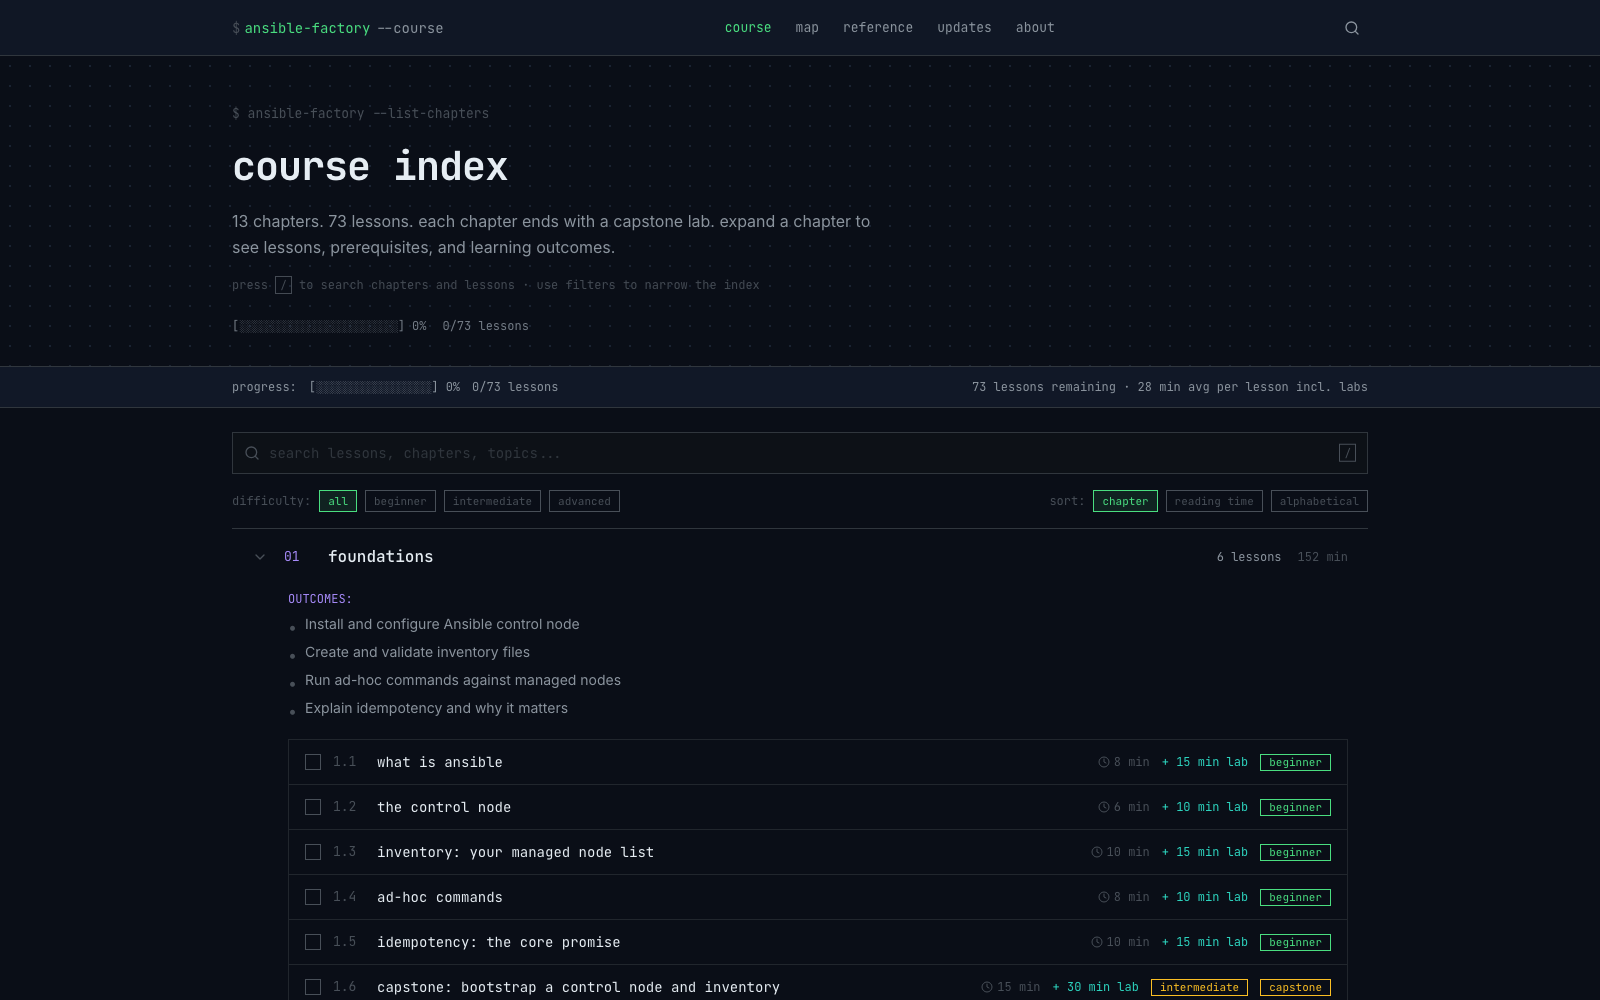Open the updates nav item

(964, 28)
